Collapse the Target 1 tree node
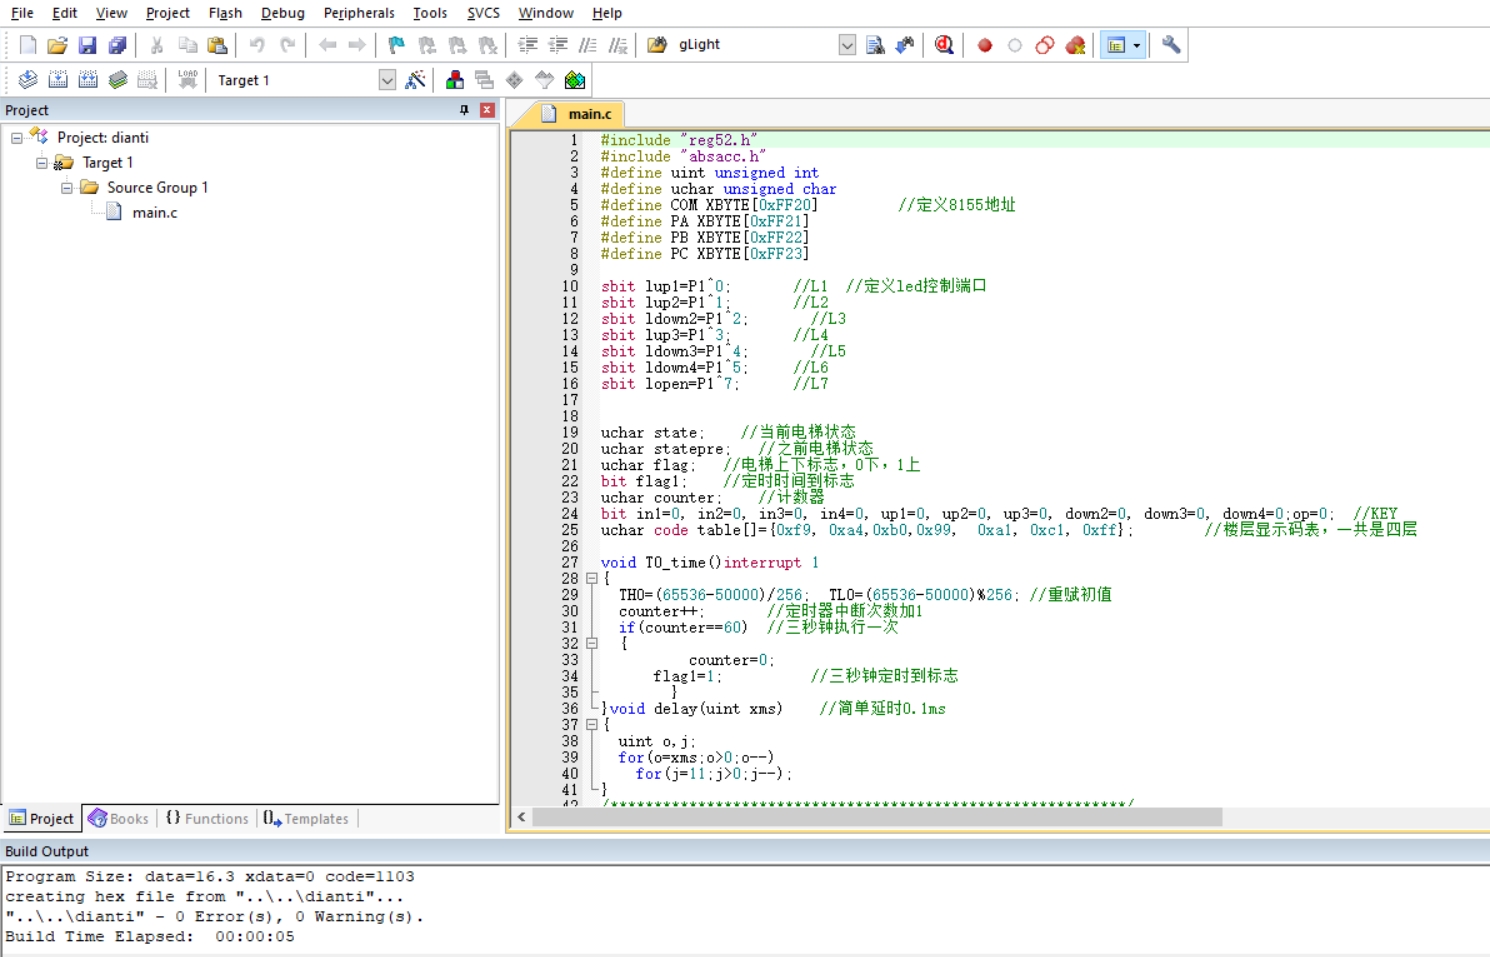Image resolution: width=1490 pixels, height=957 pixels. click(42, 163)
